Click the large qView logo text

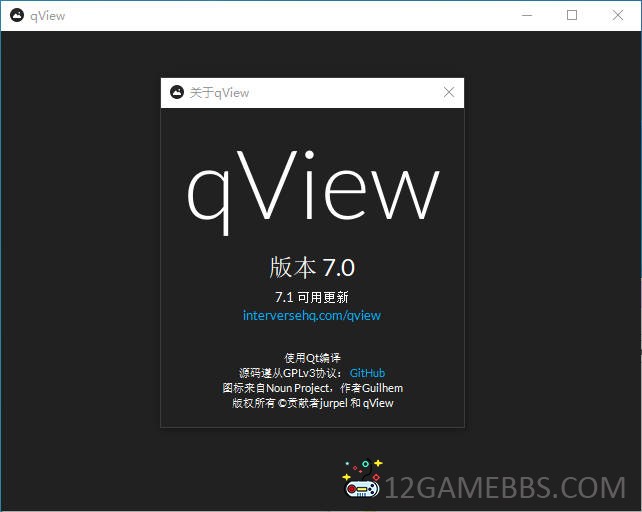pyautogui.click(x=313, y=192)
